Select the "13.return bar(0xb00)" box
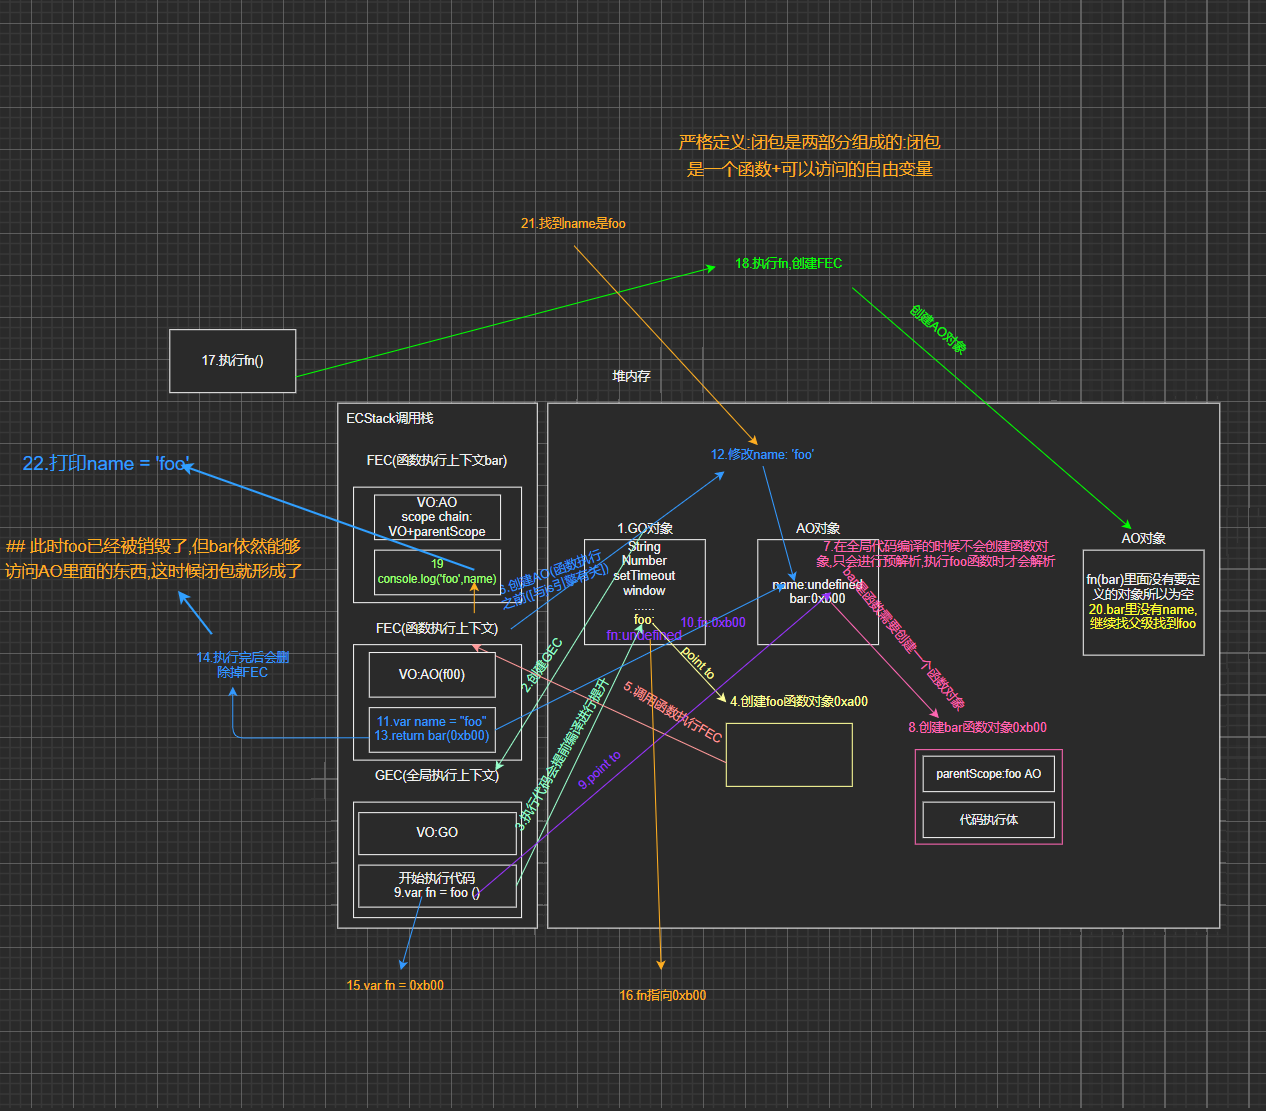Screen dimensions: 1266x1111 (432, 730)
